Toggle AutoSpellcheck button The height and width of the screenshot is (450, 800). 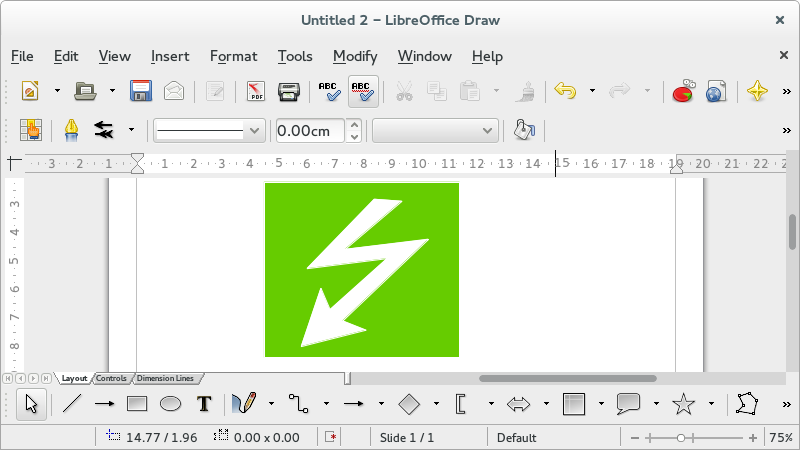pos(363,91)
